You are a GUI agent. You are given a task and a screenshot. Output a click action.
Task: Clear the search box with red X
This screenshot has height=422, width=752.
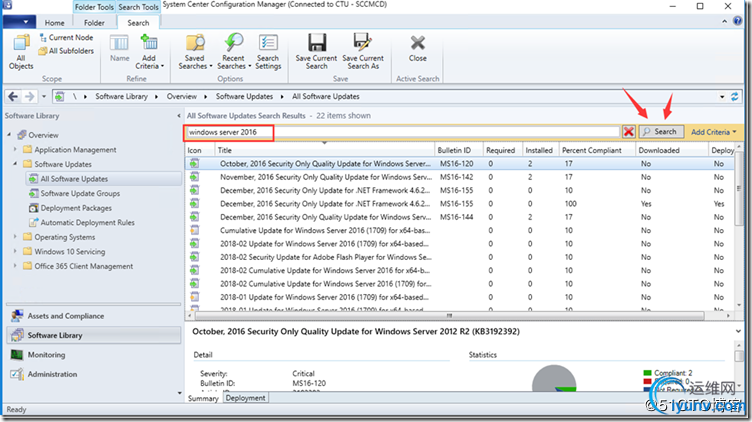tap(628, 132)
